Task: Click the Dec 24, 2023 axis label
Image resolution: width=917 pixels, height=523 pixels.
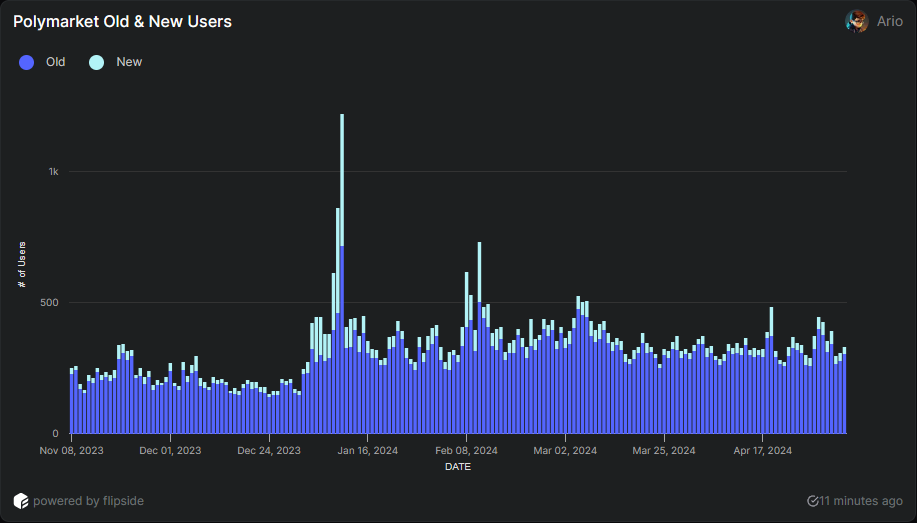Action: pyautogui.click(x=269, y=450)
